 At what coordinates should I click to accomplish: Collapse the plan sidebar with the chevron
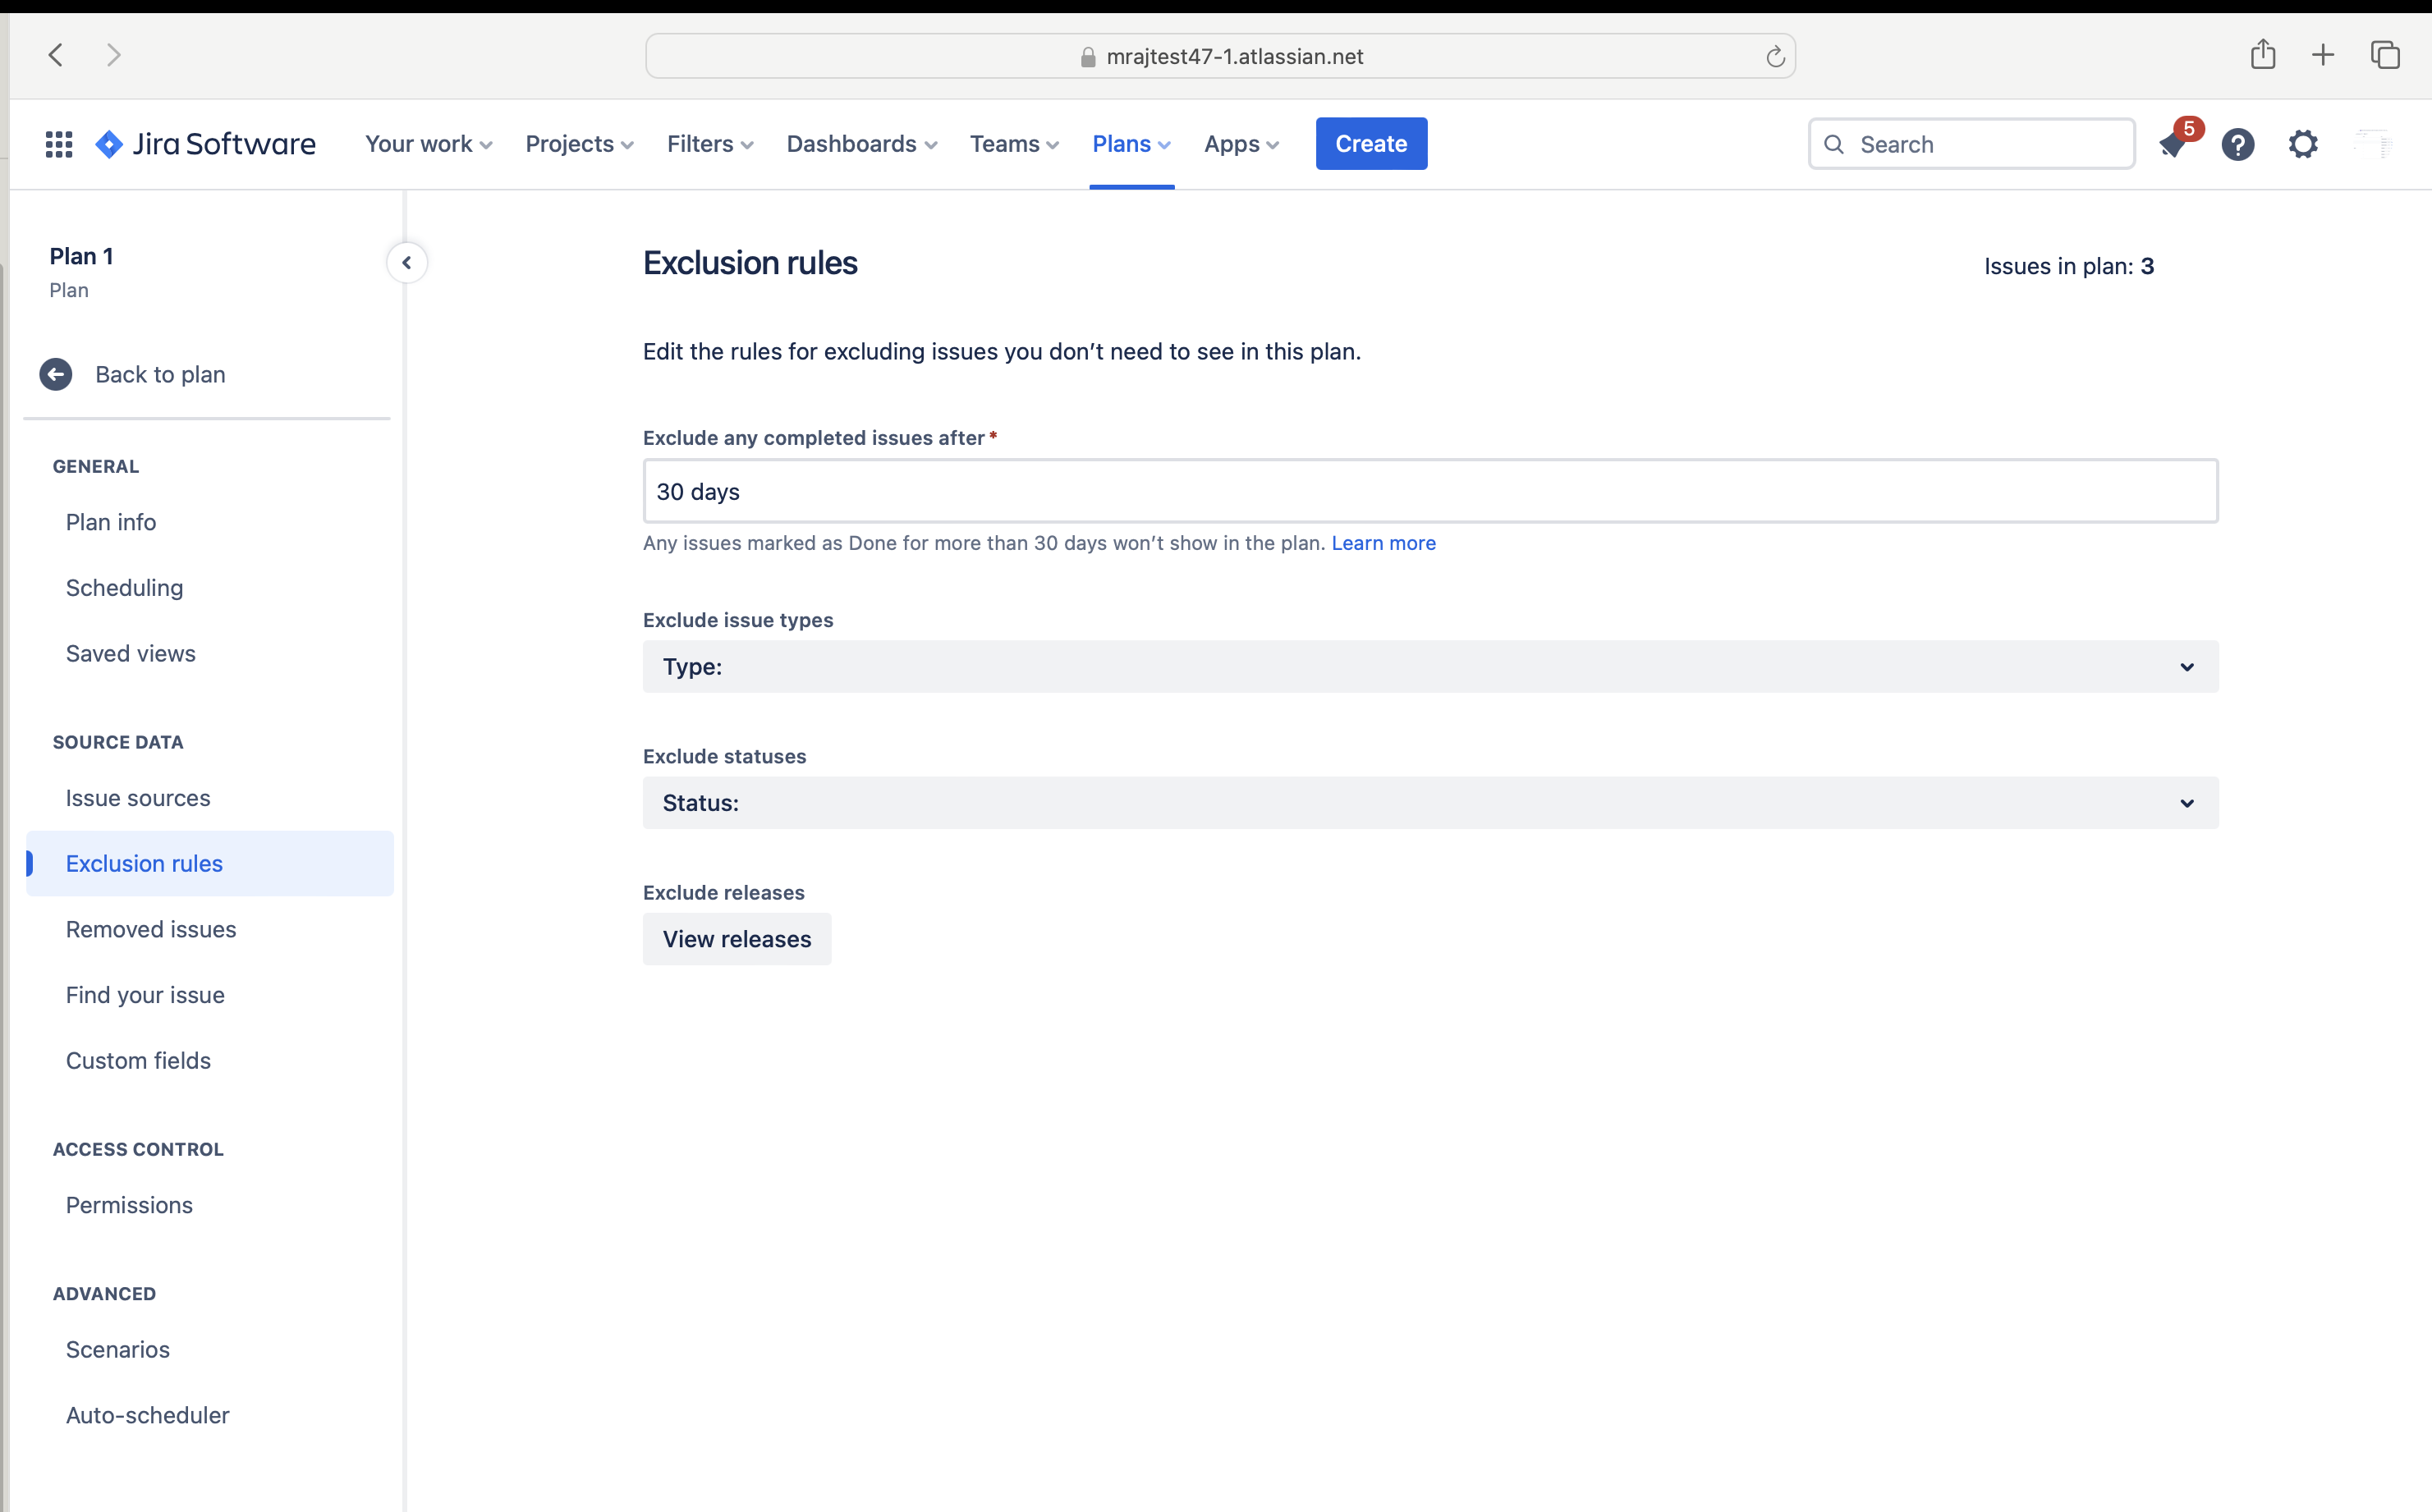(x=407, y=262)
